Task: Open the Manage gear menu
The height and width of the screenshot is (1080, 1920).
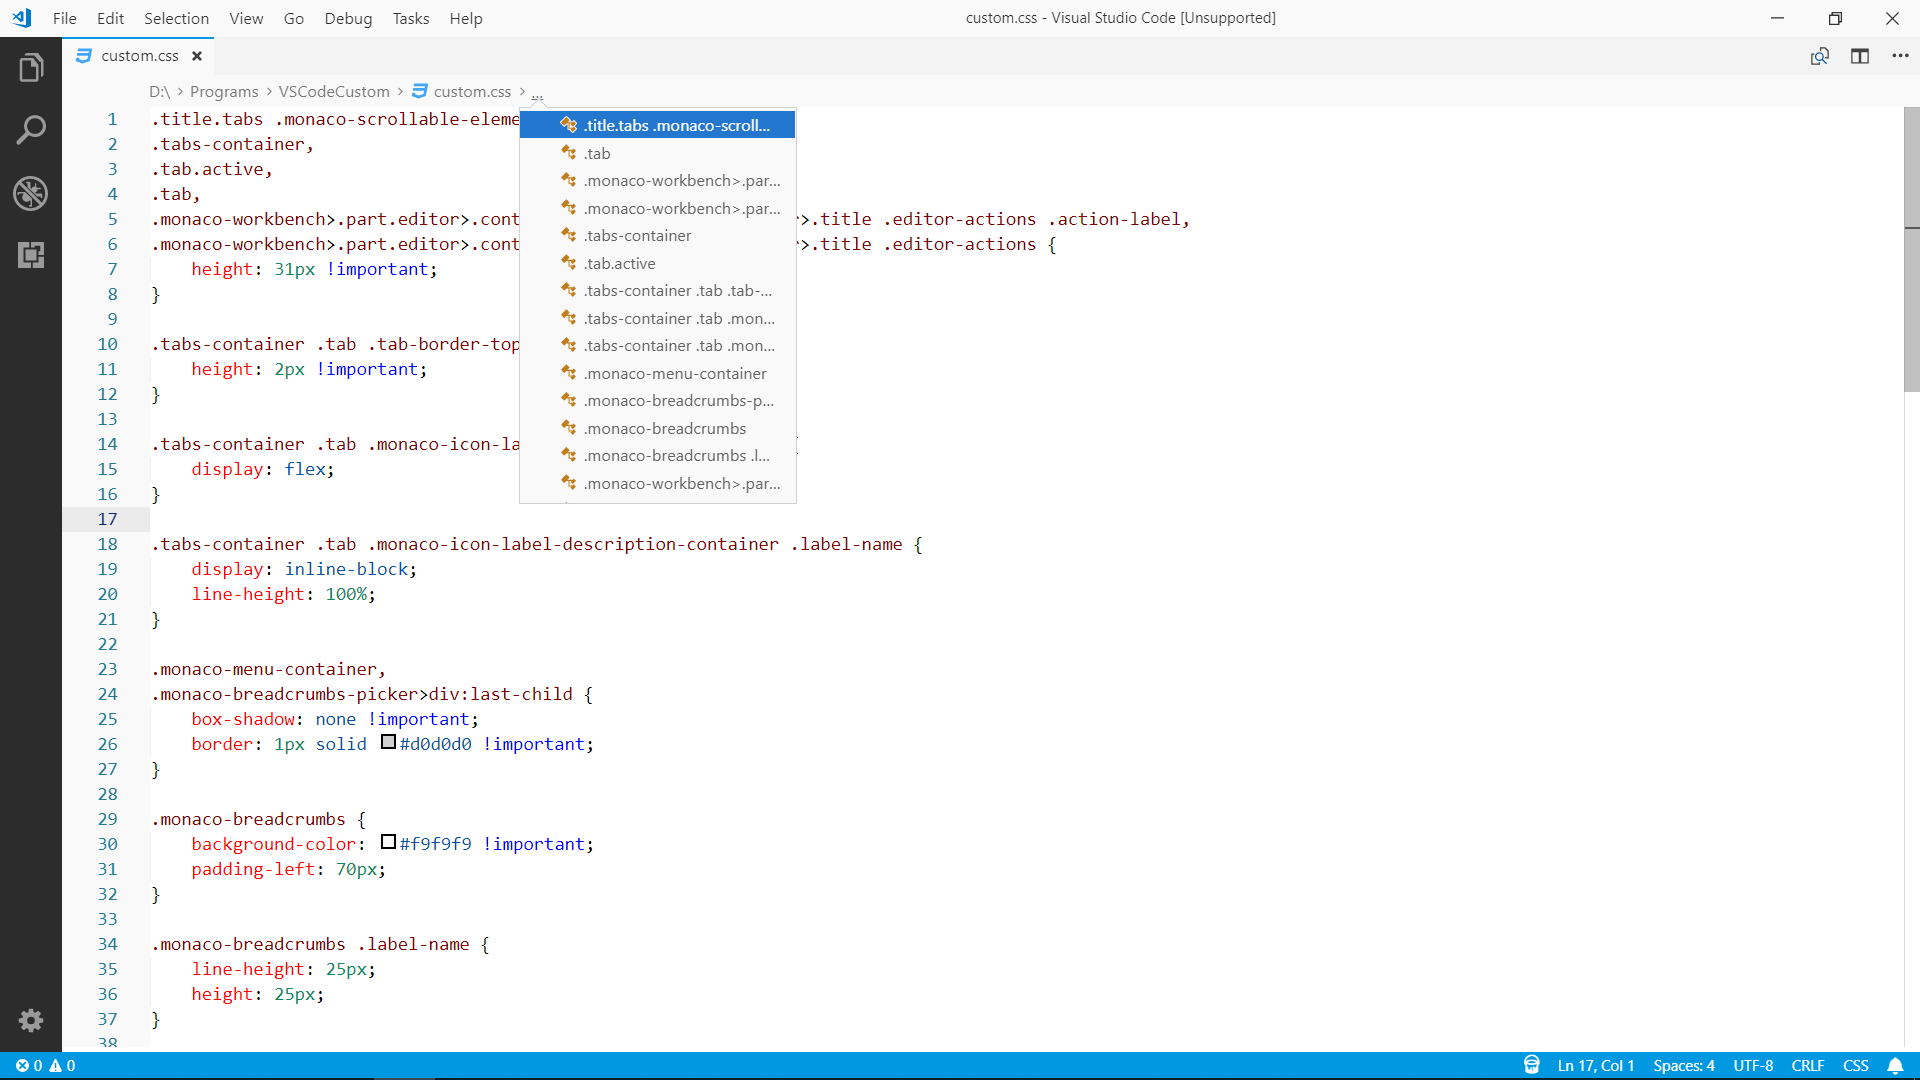Action: click(31, 1020)
